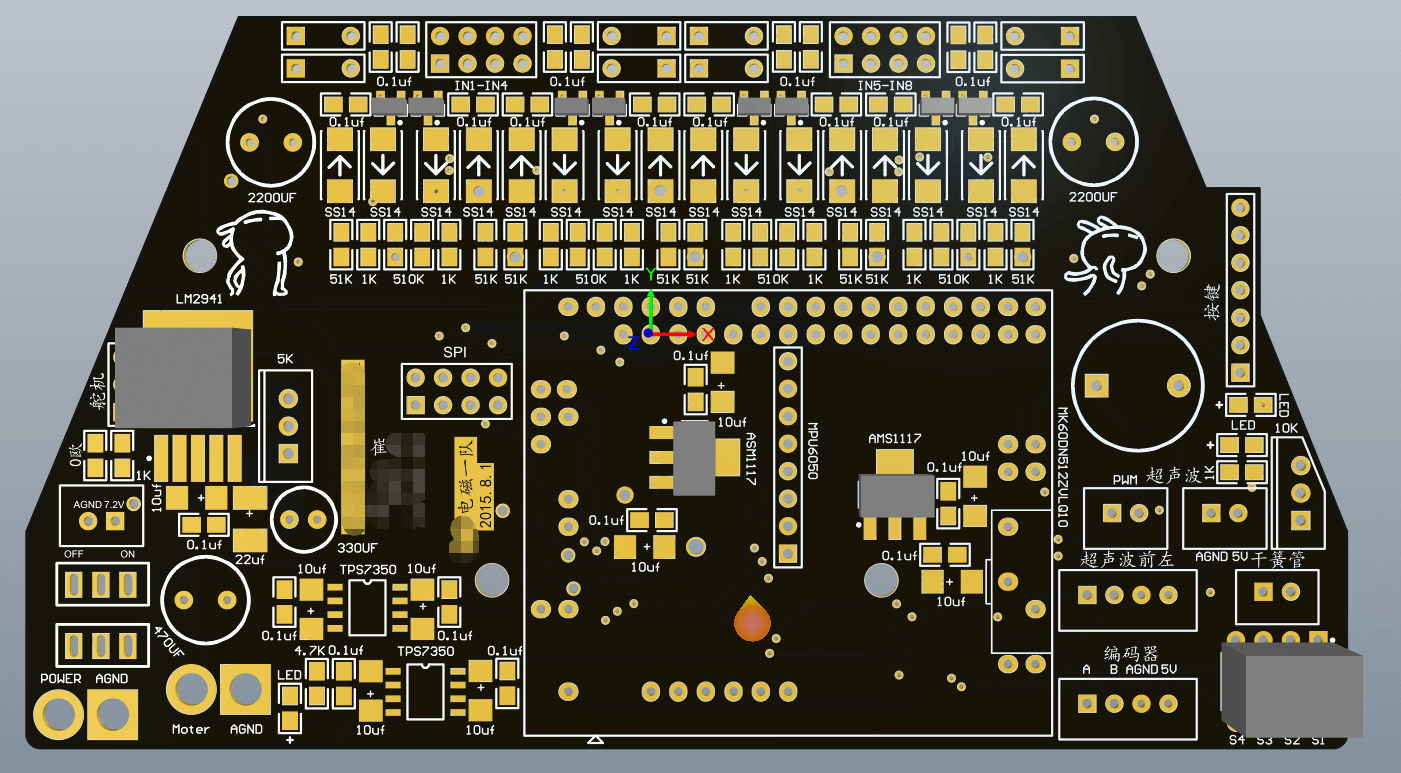1401x773 pixels.
Task: Click the green Y axis marker
Action: coord(651,273)
